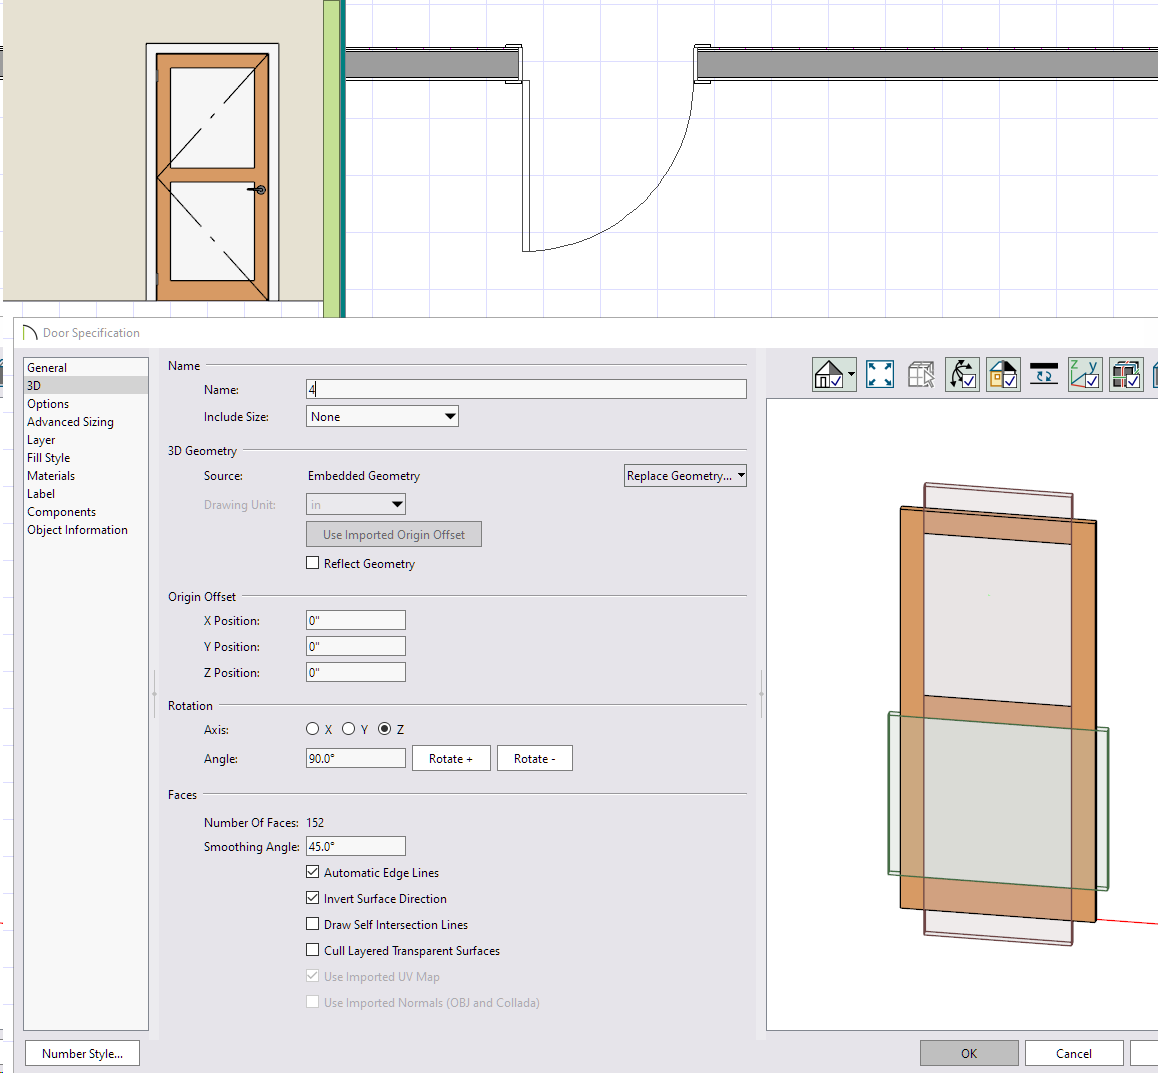The height and width of the screenshot is (1073, 1158).
Task: Toggle the framing box display icon
Action: [1126, 375]
